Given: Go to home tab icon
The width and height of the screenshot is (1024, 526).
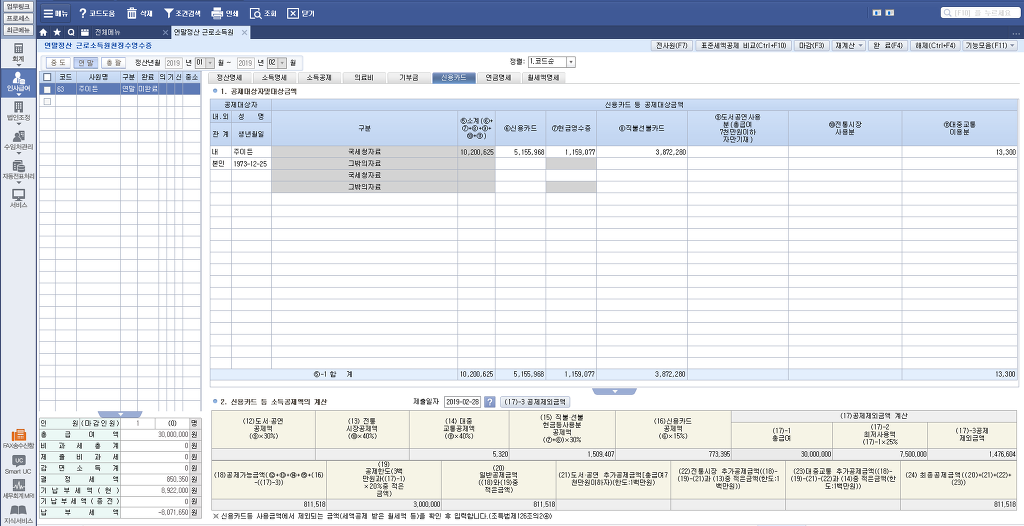Looking at the screenshot, I should pyautogui.click(x=44, y=32).
